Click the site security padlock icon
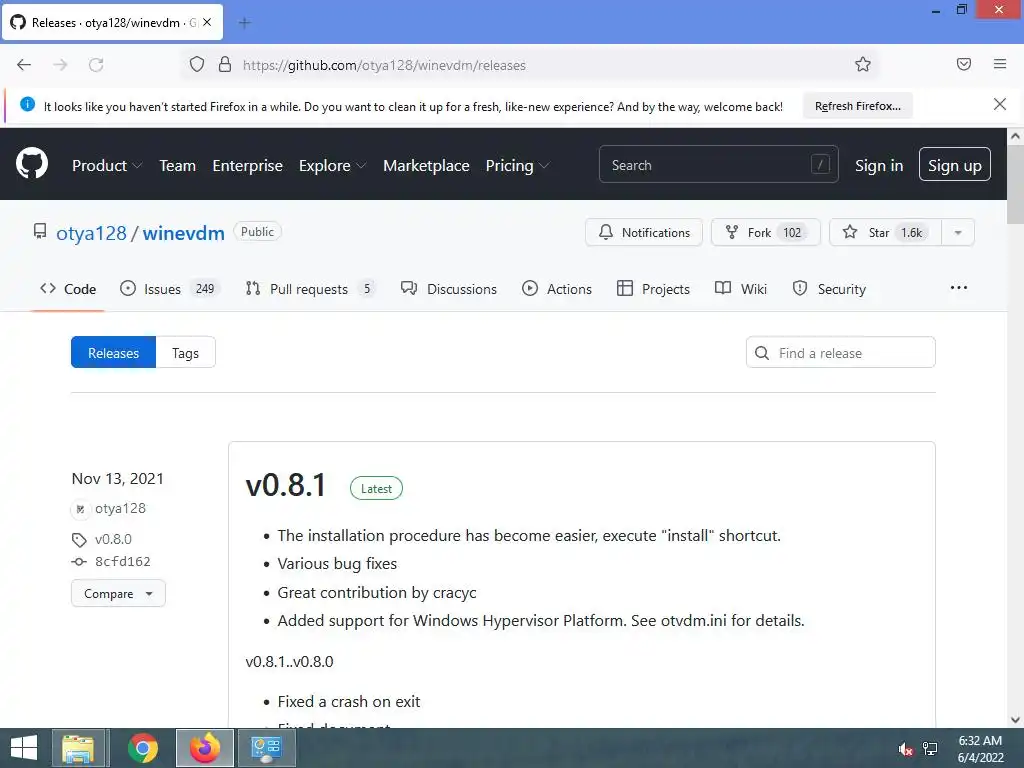This screenshot has height=768, width=1024. (x=225, y=65)
